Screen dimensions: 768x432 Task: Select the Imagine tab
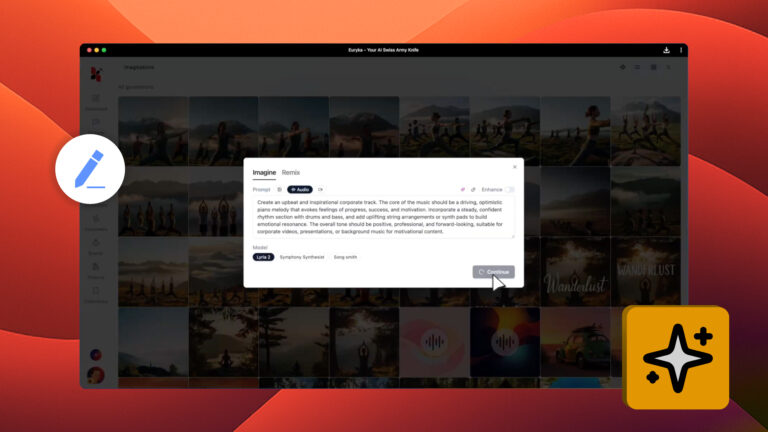click(x=264, y=172)
